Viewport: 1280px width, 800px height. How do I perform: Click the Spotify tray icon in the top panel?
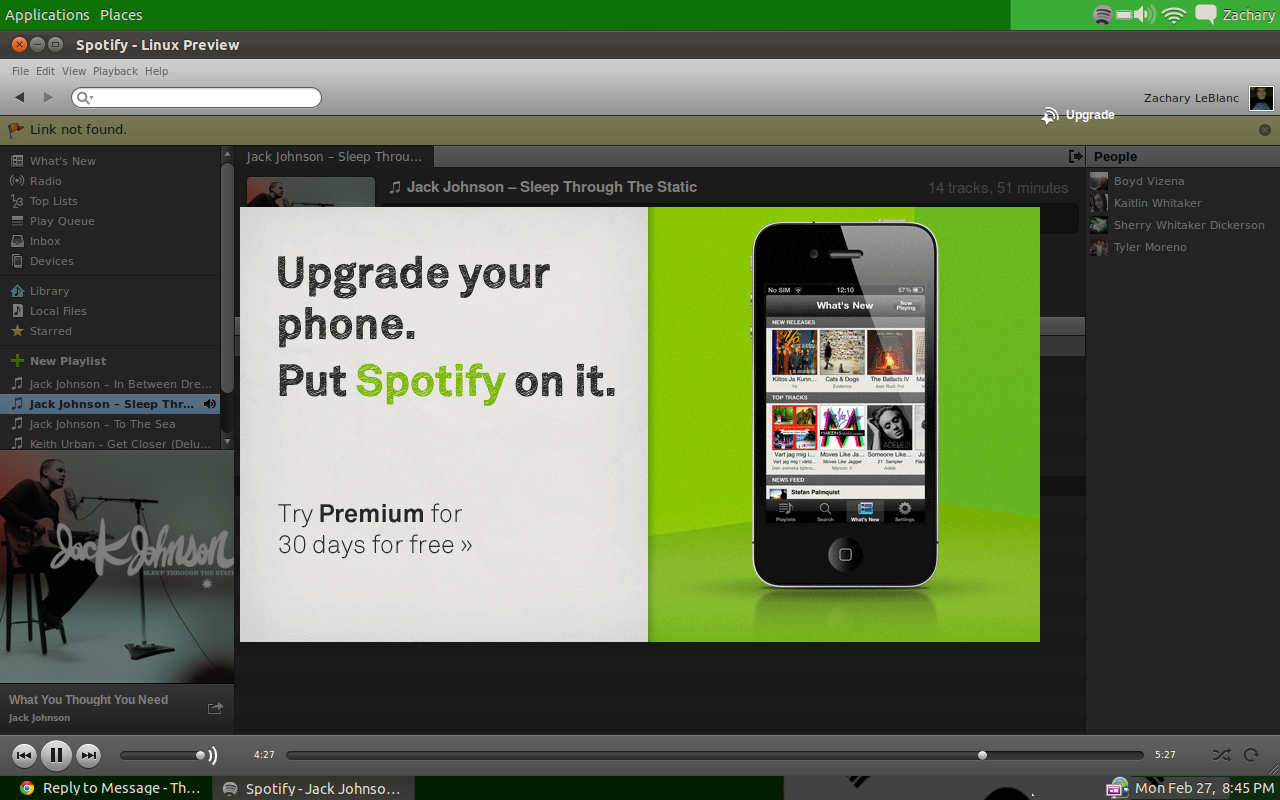tap(1103, 15)
